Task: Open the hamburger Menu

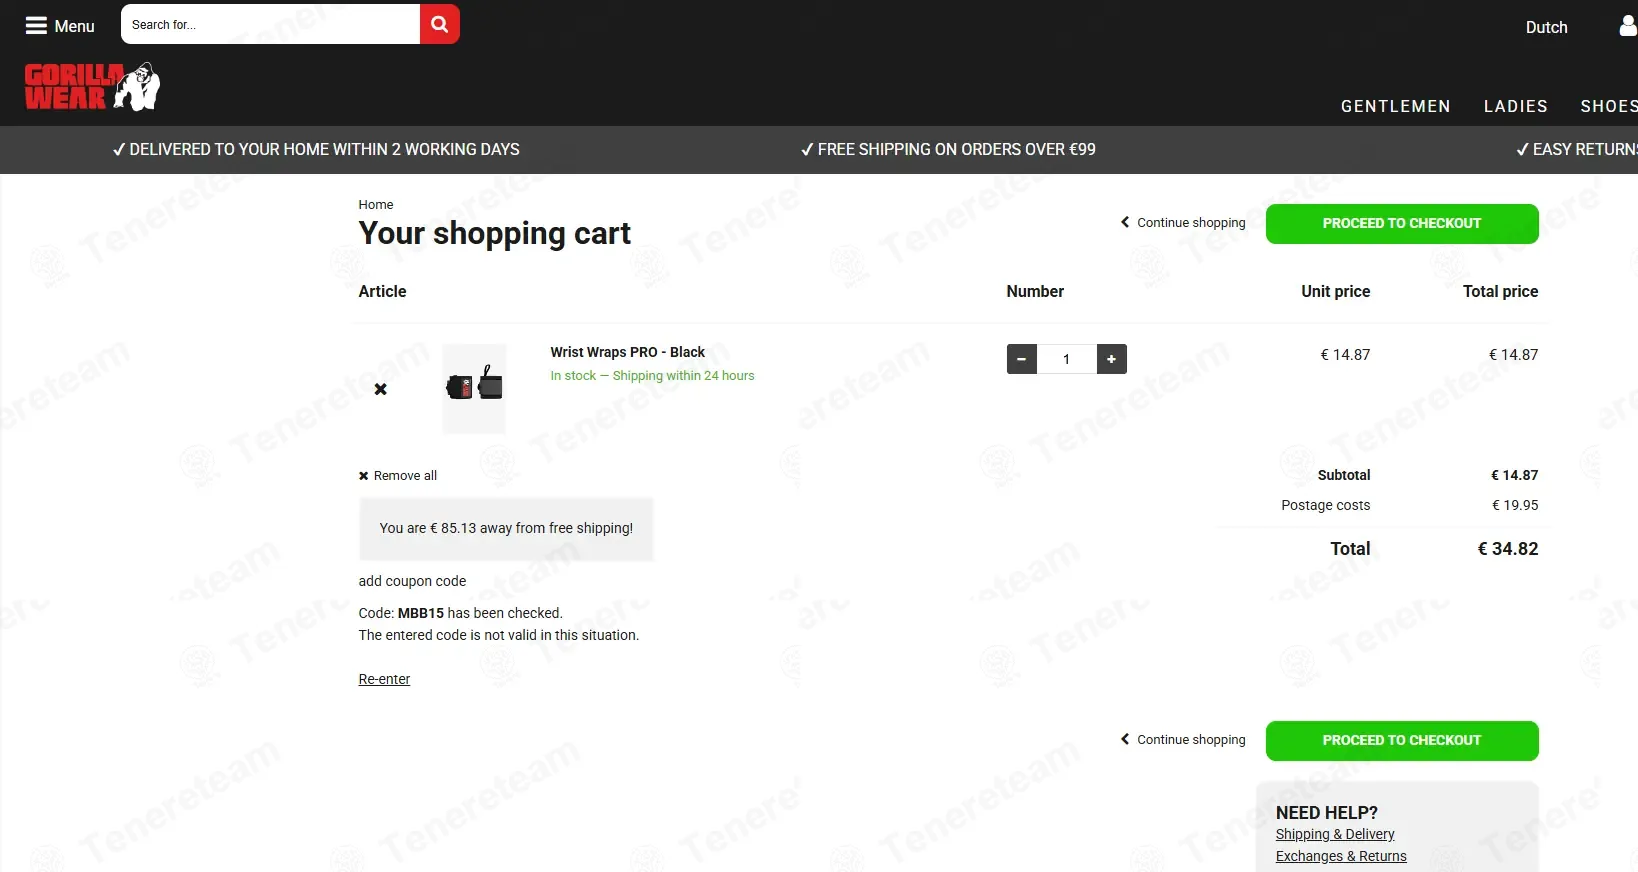Action: coord(60,26)
